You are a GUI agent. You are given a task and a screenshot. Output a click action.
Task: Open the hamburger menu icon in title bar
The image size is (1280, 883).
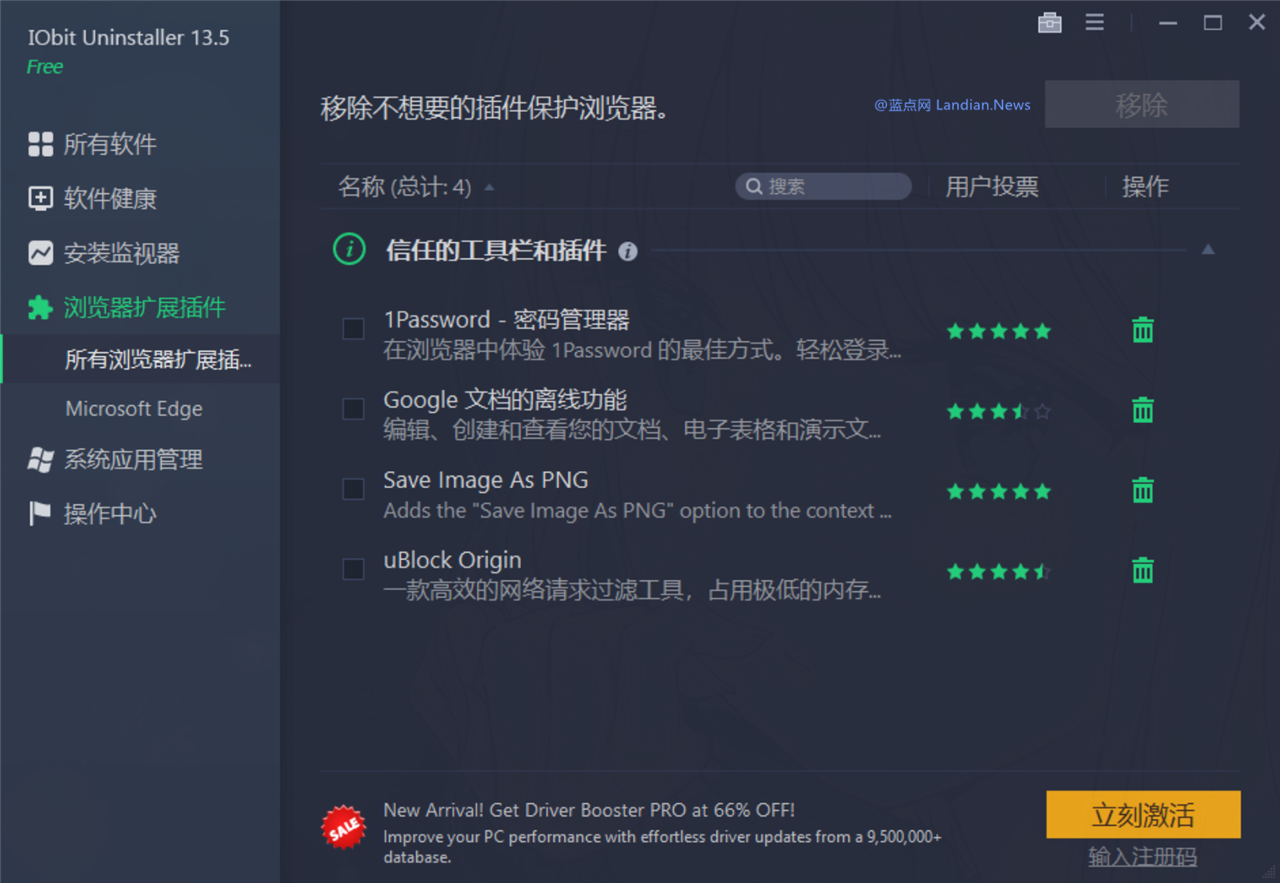pyautogui.click(x=1095, y=22)
